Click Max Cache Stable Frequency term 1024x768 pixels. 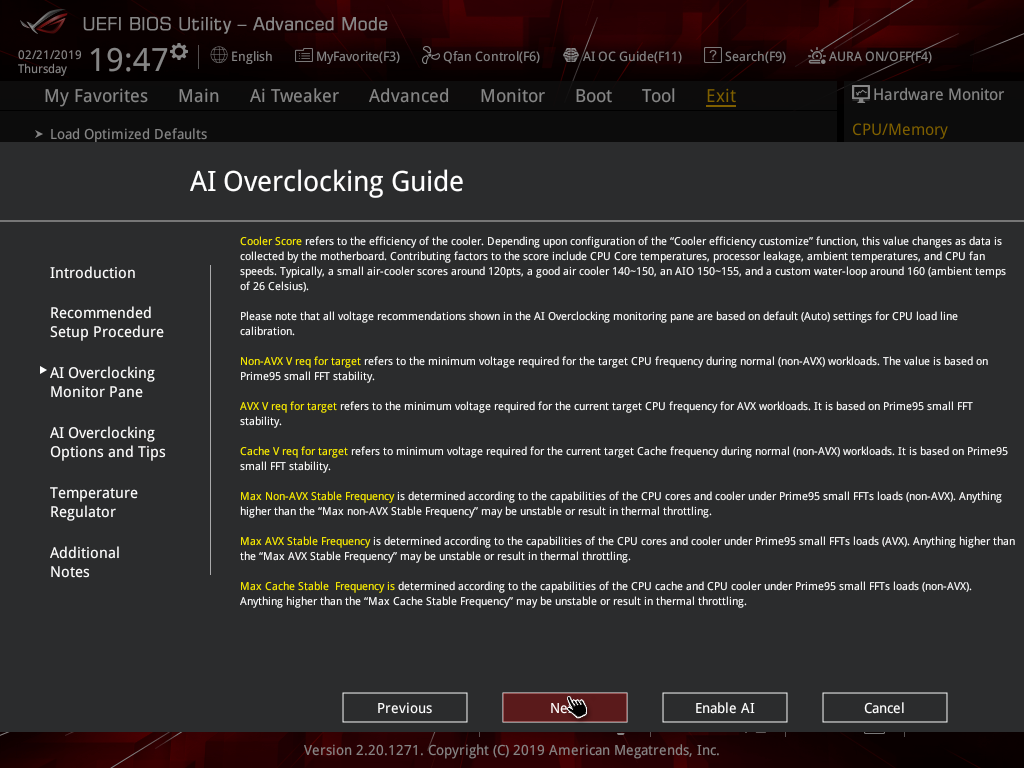317,586
